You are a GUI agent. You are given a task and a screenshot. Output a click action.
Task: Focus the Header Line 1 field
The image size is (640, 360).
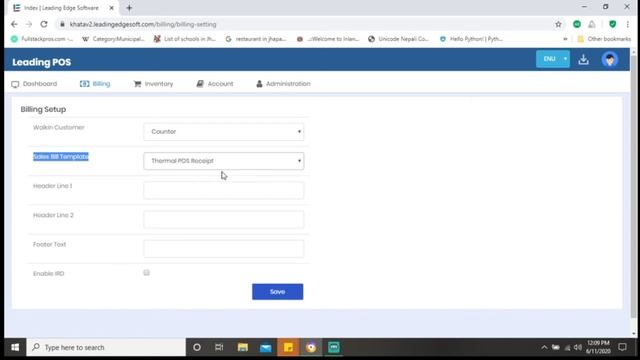[224, 191]
